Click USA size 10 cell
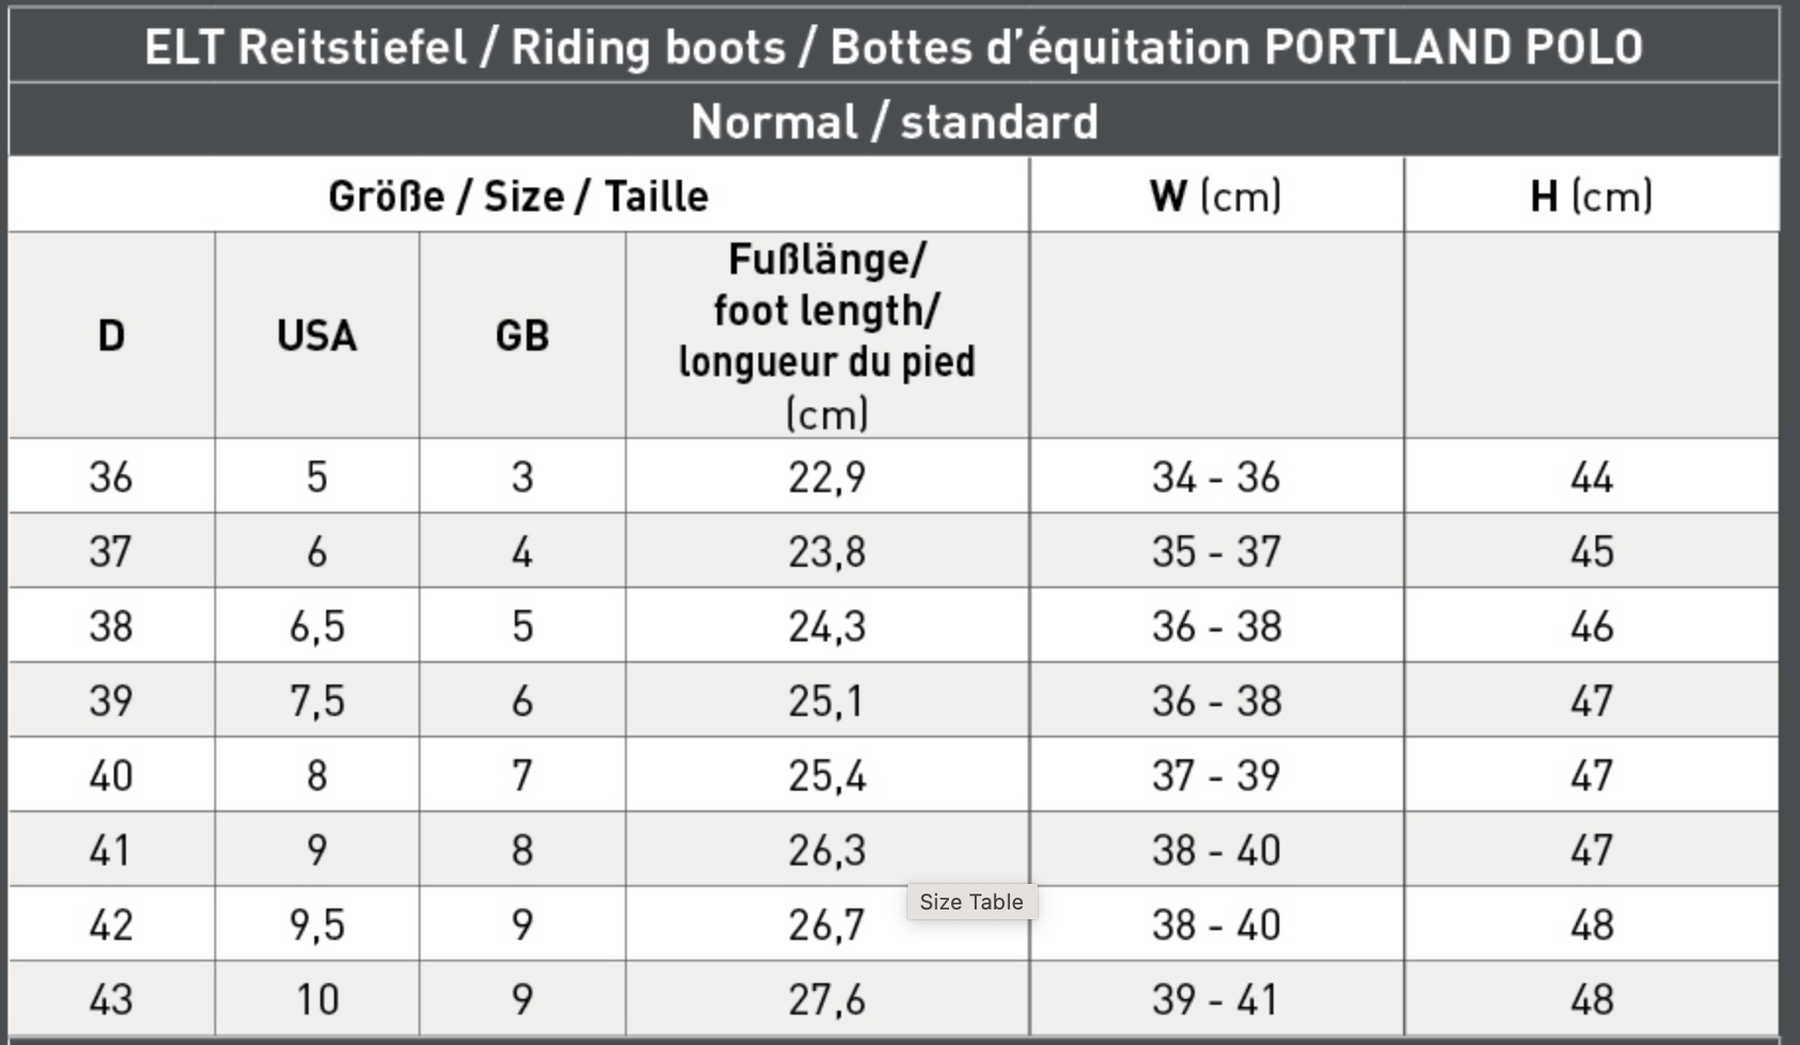 317,999
